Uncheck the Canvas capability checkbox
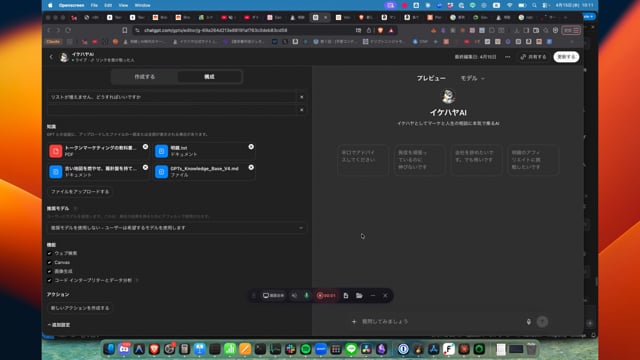 click(x=49, y=262)
